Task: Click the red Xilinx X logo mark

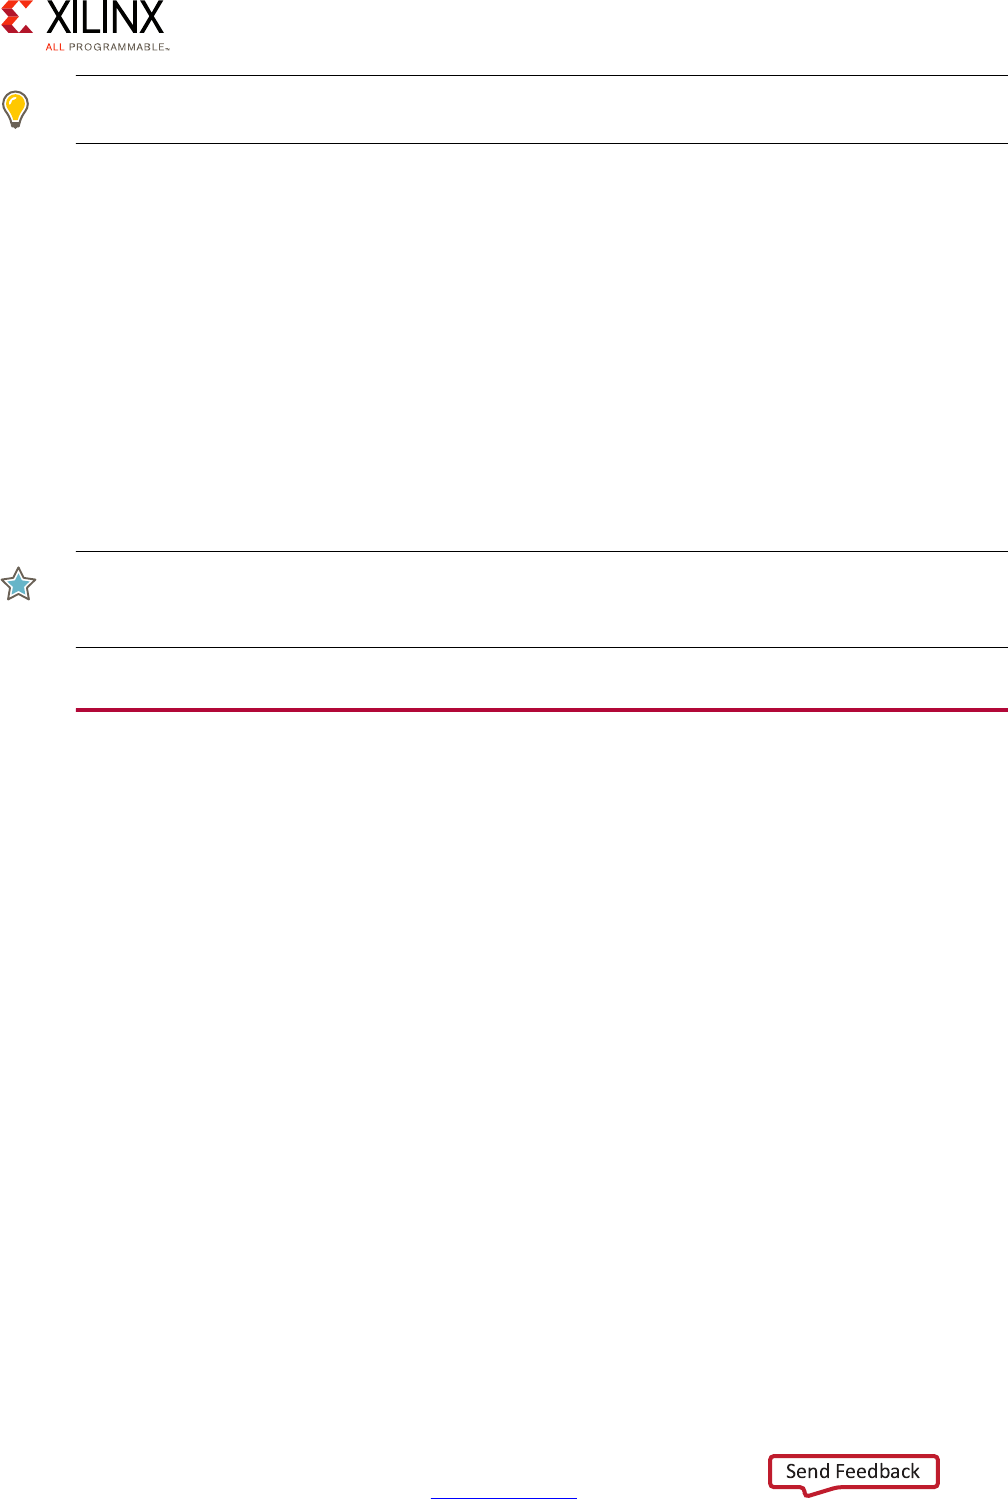Action: pyautogui.click(x=18, y=16)
